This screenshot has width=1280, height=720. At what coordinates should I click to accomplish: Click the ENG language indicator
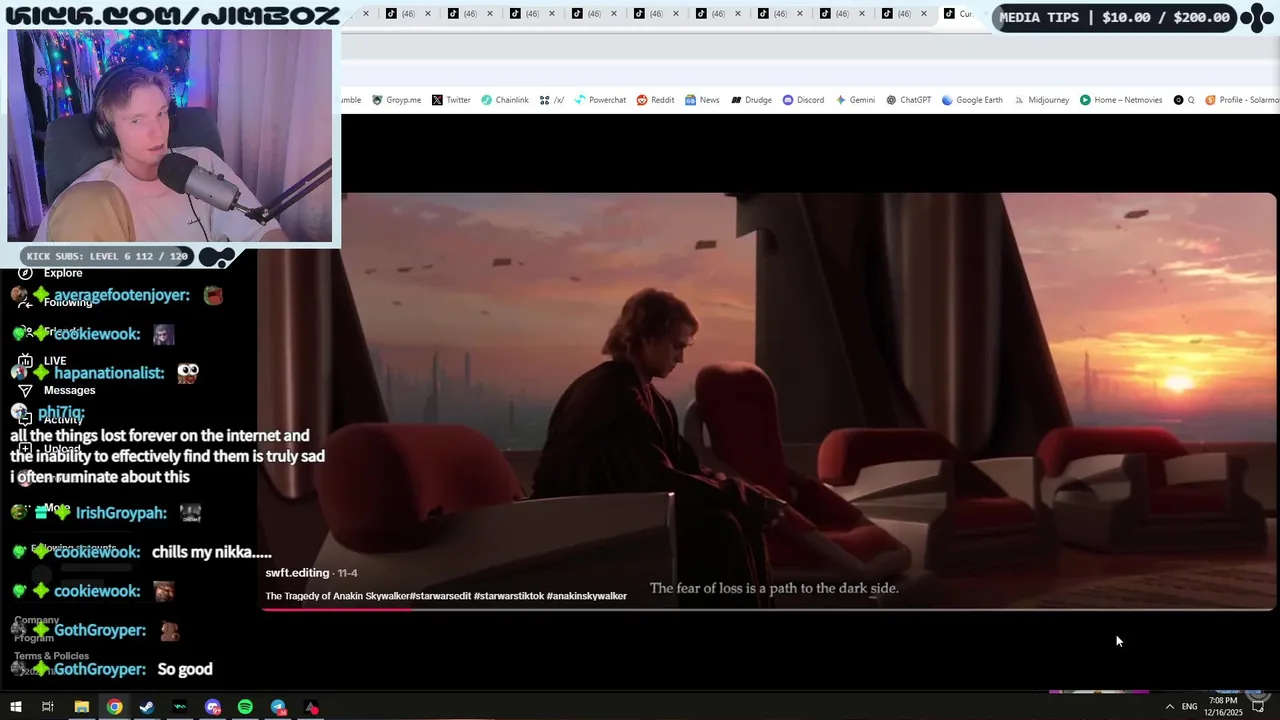(x=1189, y=707)
